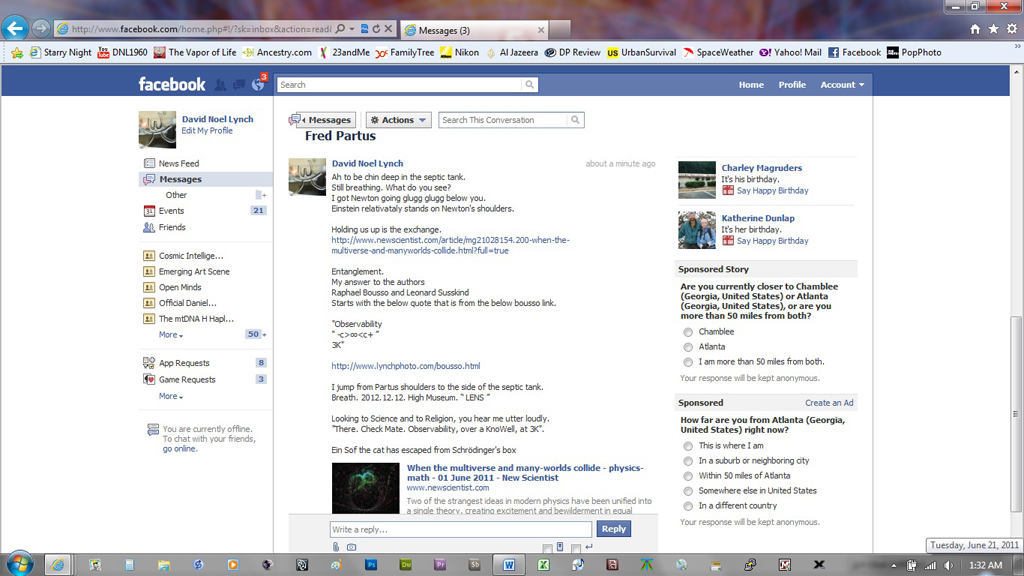Click the volume speaker icon in system tray
This screenshot has height=576, width=1024.
click(x=948, y=566)
